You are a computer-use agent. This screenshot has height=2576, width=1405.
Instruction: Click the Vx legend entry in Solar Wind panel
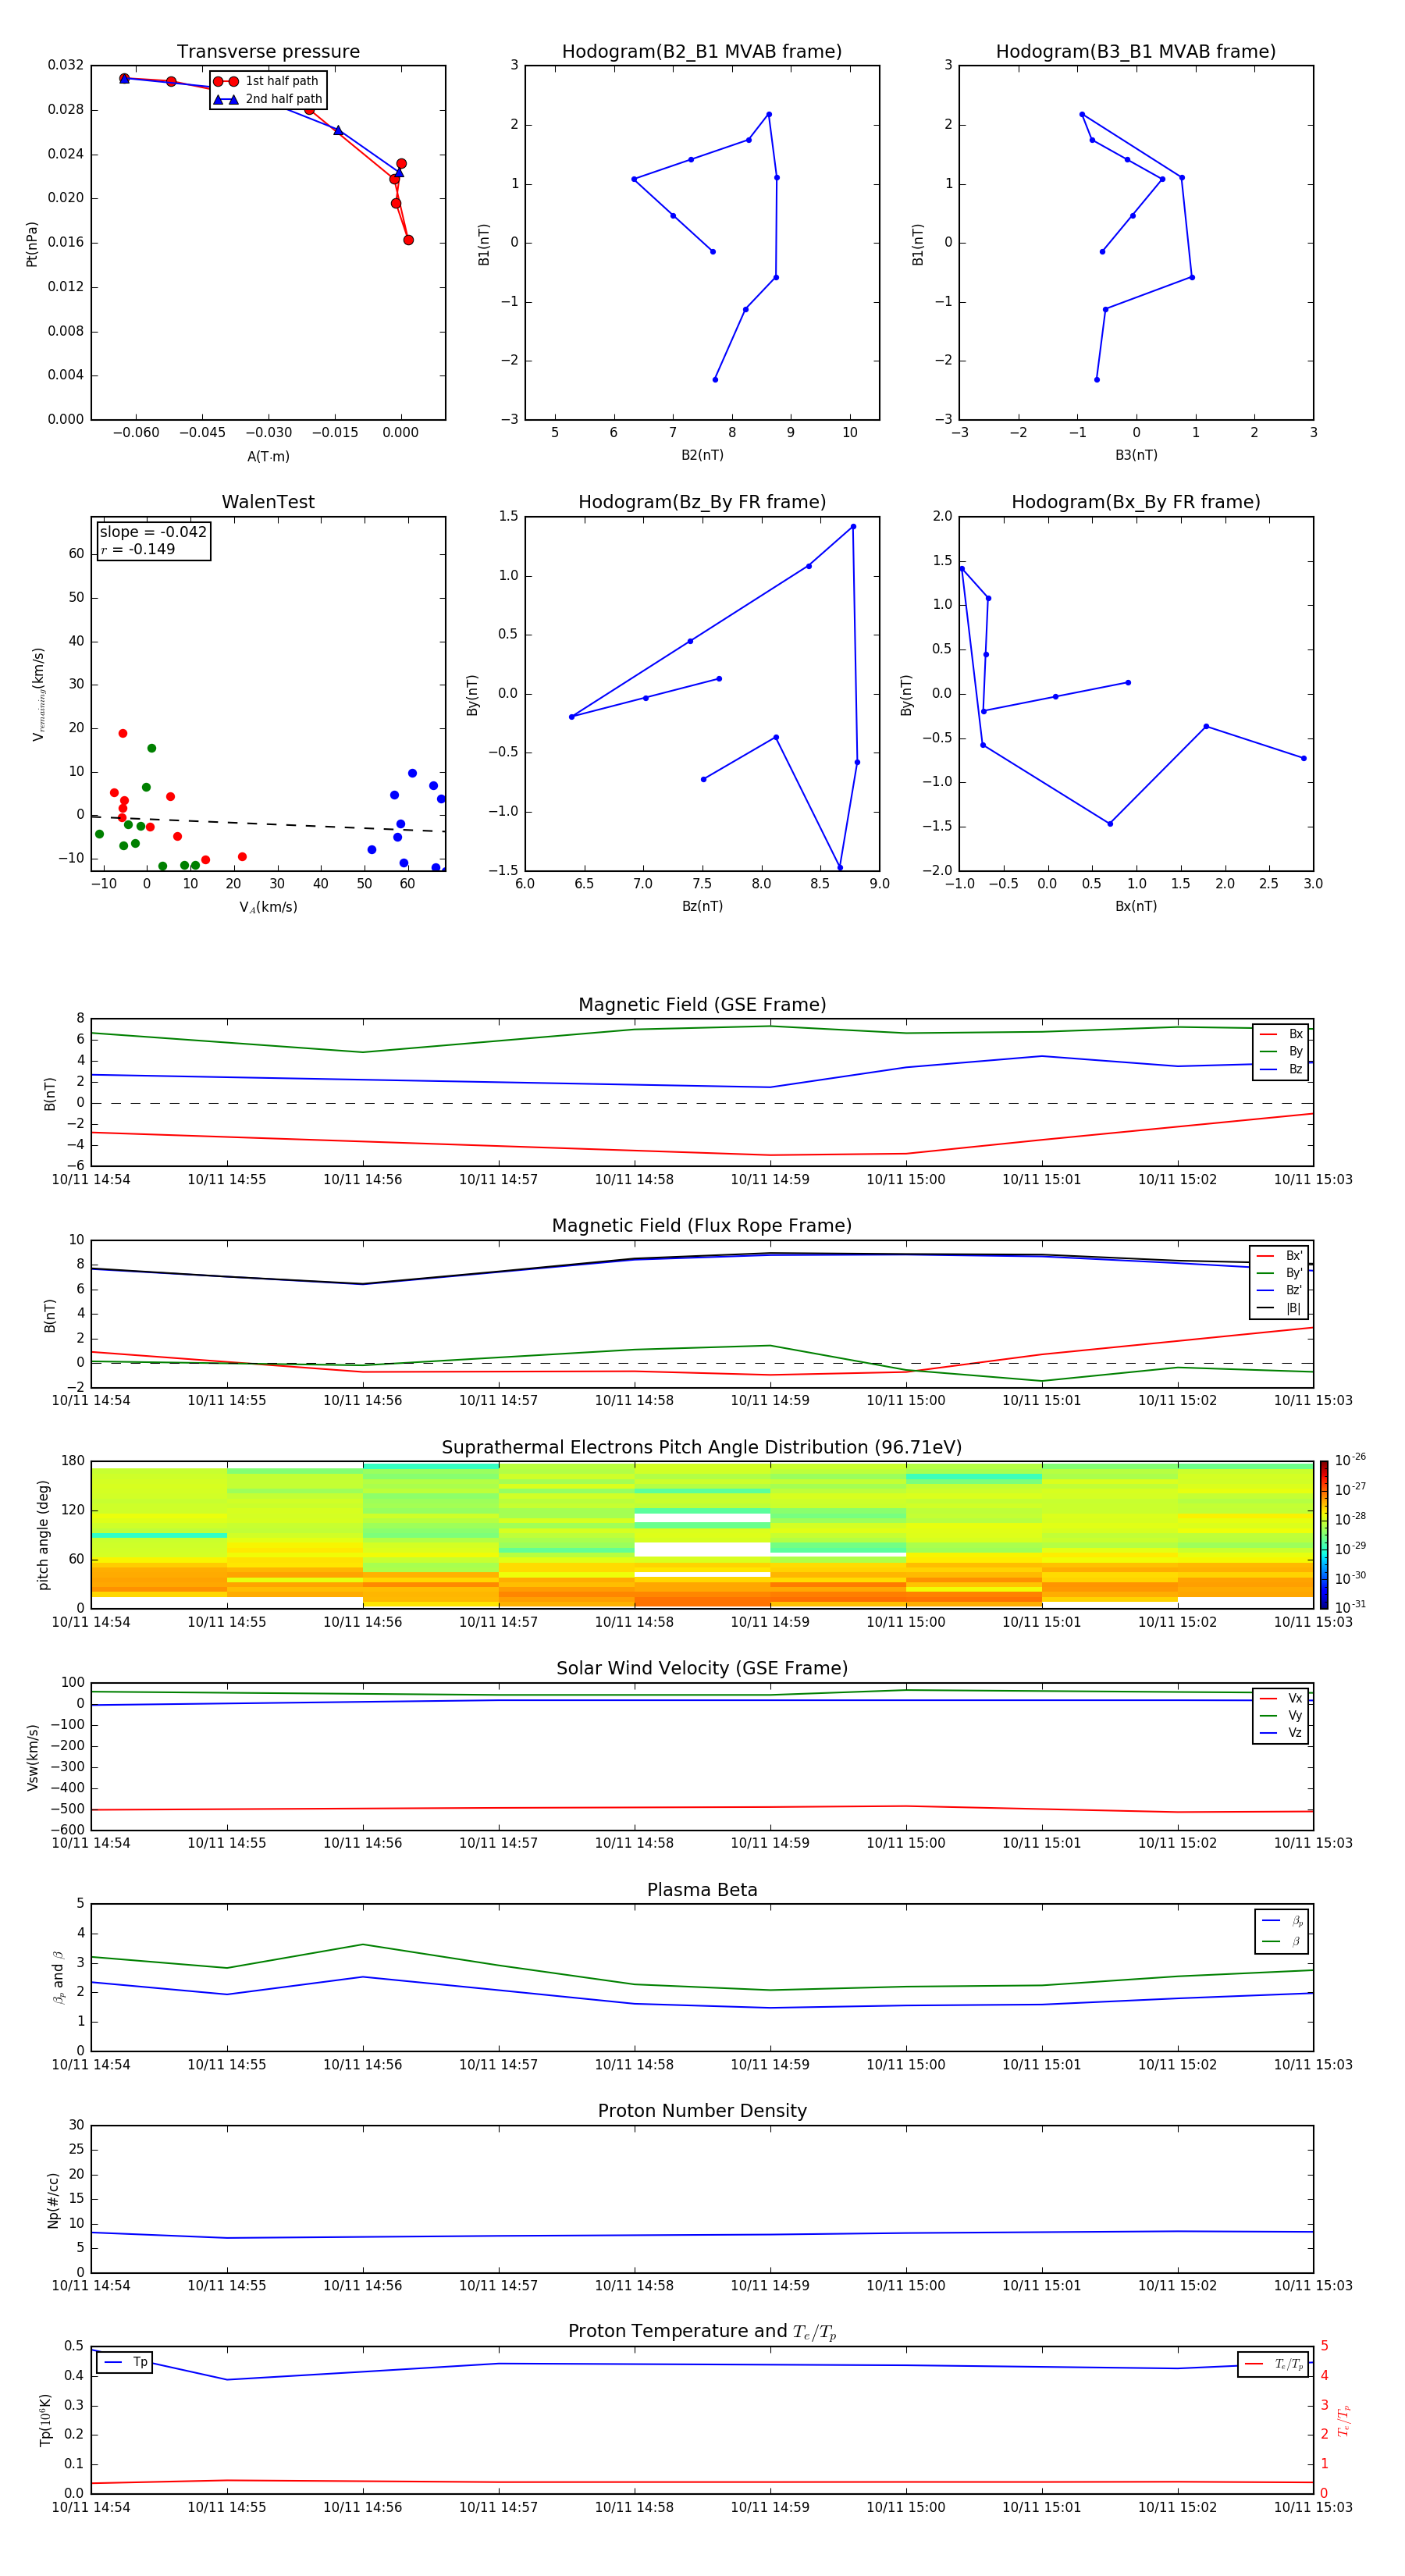pos(1281,1698)
